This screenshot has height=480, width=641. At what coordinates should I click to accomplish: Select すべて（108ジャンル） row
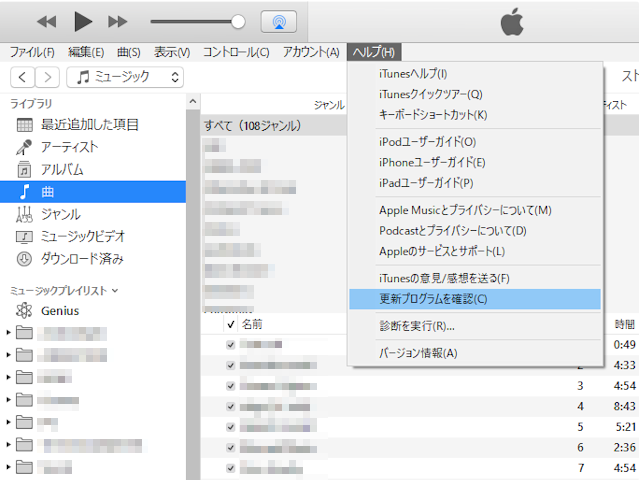tap(274, 126)
